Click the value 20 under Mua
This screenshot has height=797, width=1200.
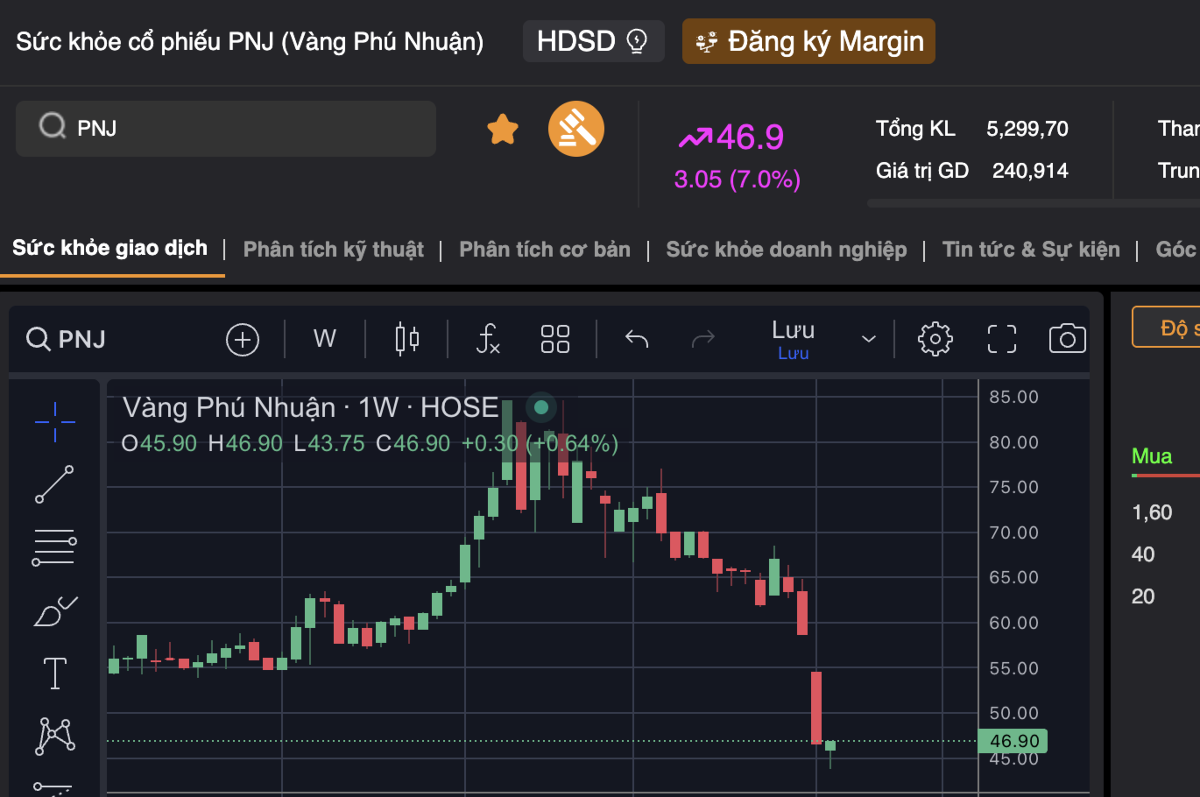pos(1143,597)
